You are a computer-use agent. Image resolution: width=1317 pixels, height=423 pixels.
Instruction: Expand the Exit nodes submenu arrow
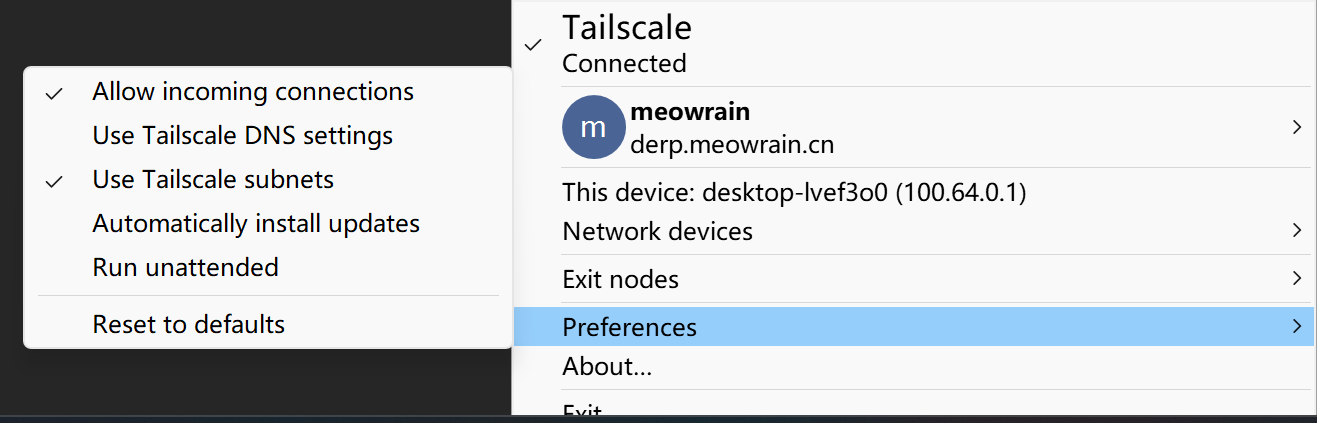(1296, 278)
